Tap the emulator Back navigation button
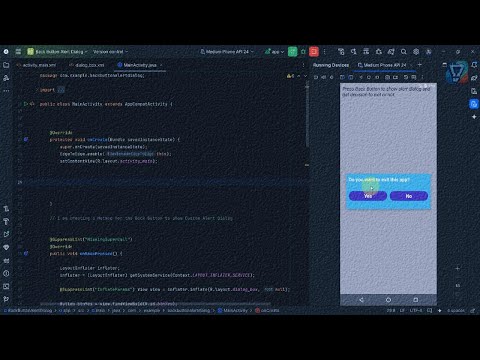480x360 pixels. pos(361,300)
